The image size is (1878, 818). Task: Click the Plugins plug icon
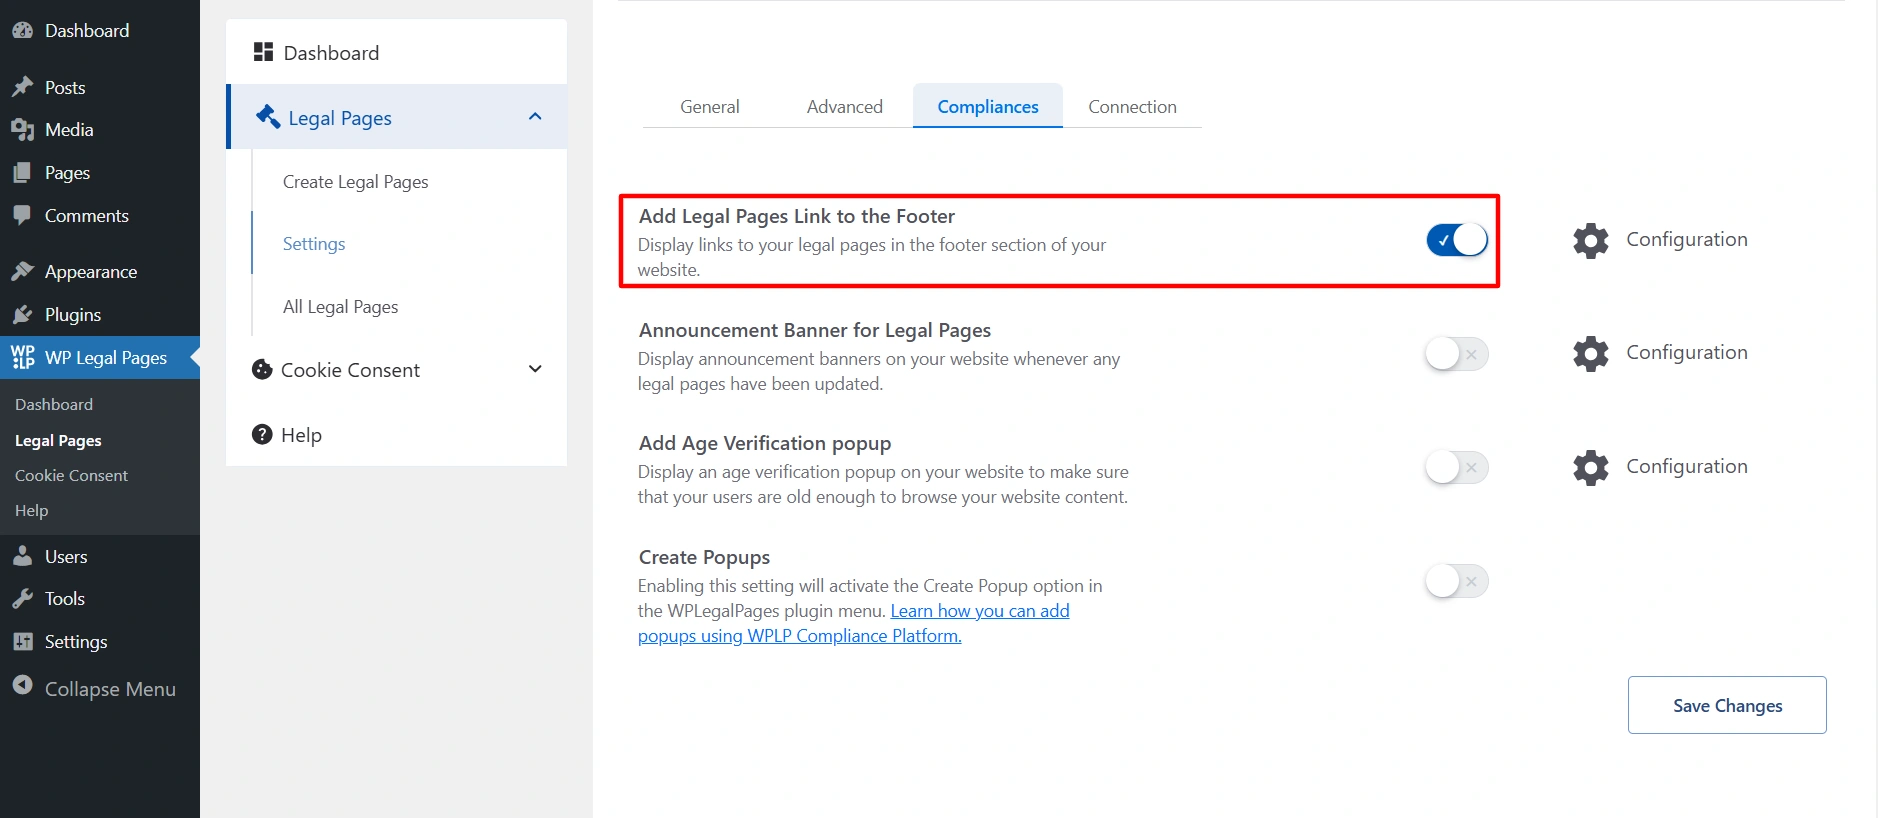22,315
